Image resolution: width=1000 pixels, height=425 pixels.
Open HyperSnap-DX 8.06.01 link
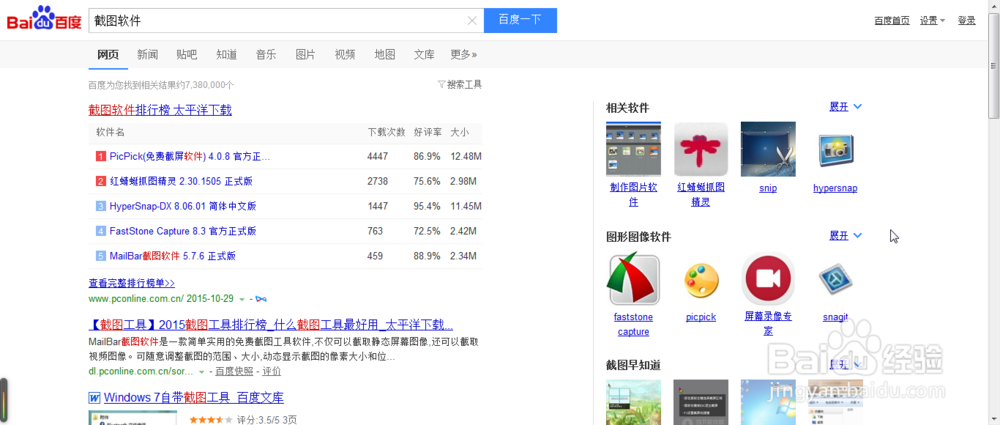[183, 206]
